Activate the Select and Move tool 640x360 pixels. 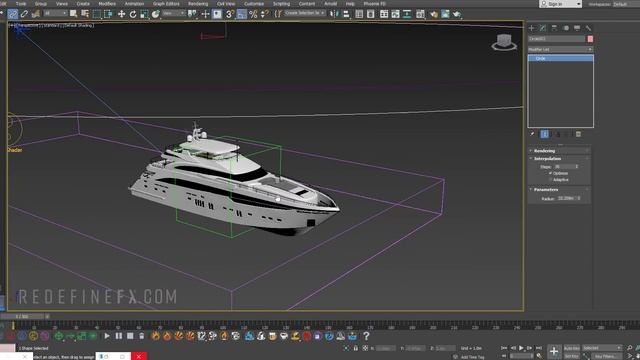pyautogui.click(x=121, y=14)
